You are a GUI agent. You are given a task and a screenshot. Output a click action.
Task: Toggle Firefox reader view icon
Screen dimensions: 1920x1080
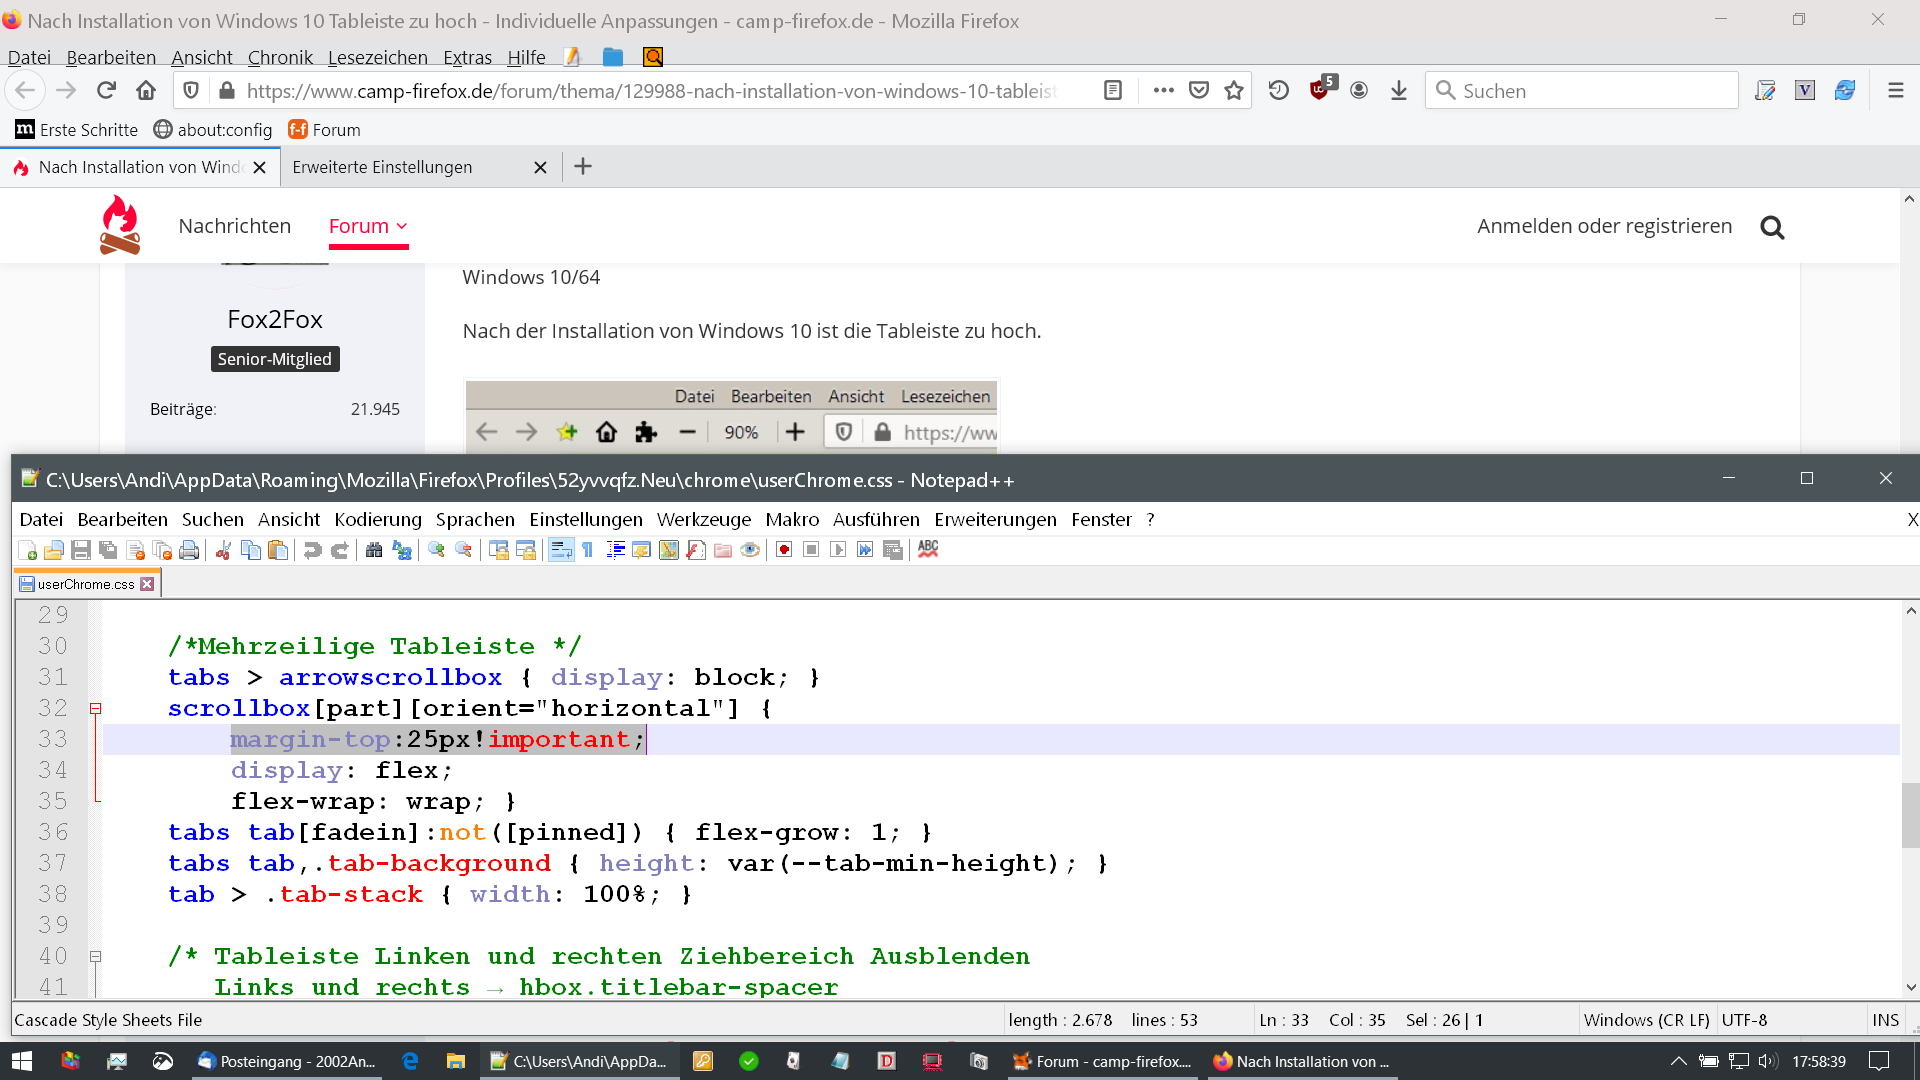point(1112,91)
